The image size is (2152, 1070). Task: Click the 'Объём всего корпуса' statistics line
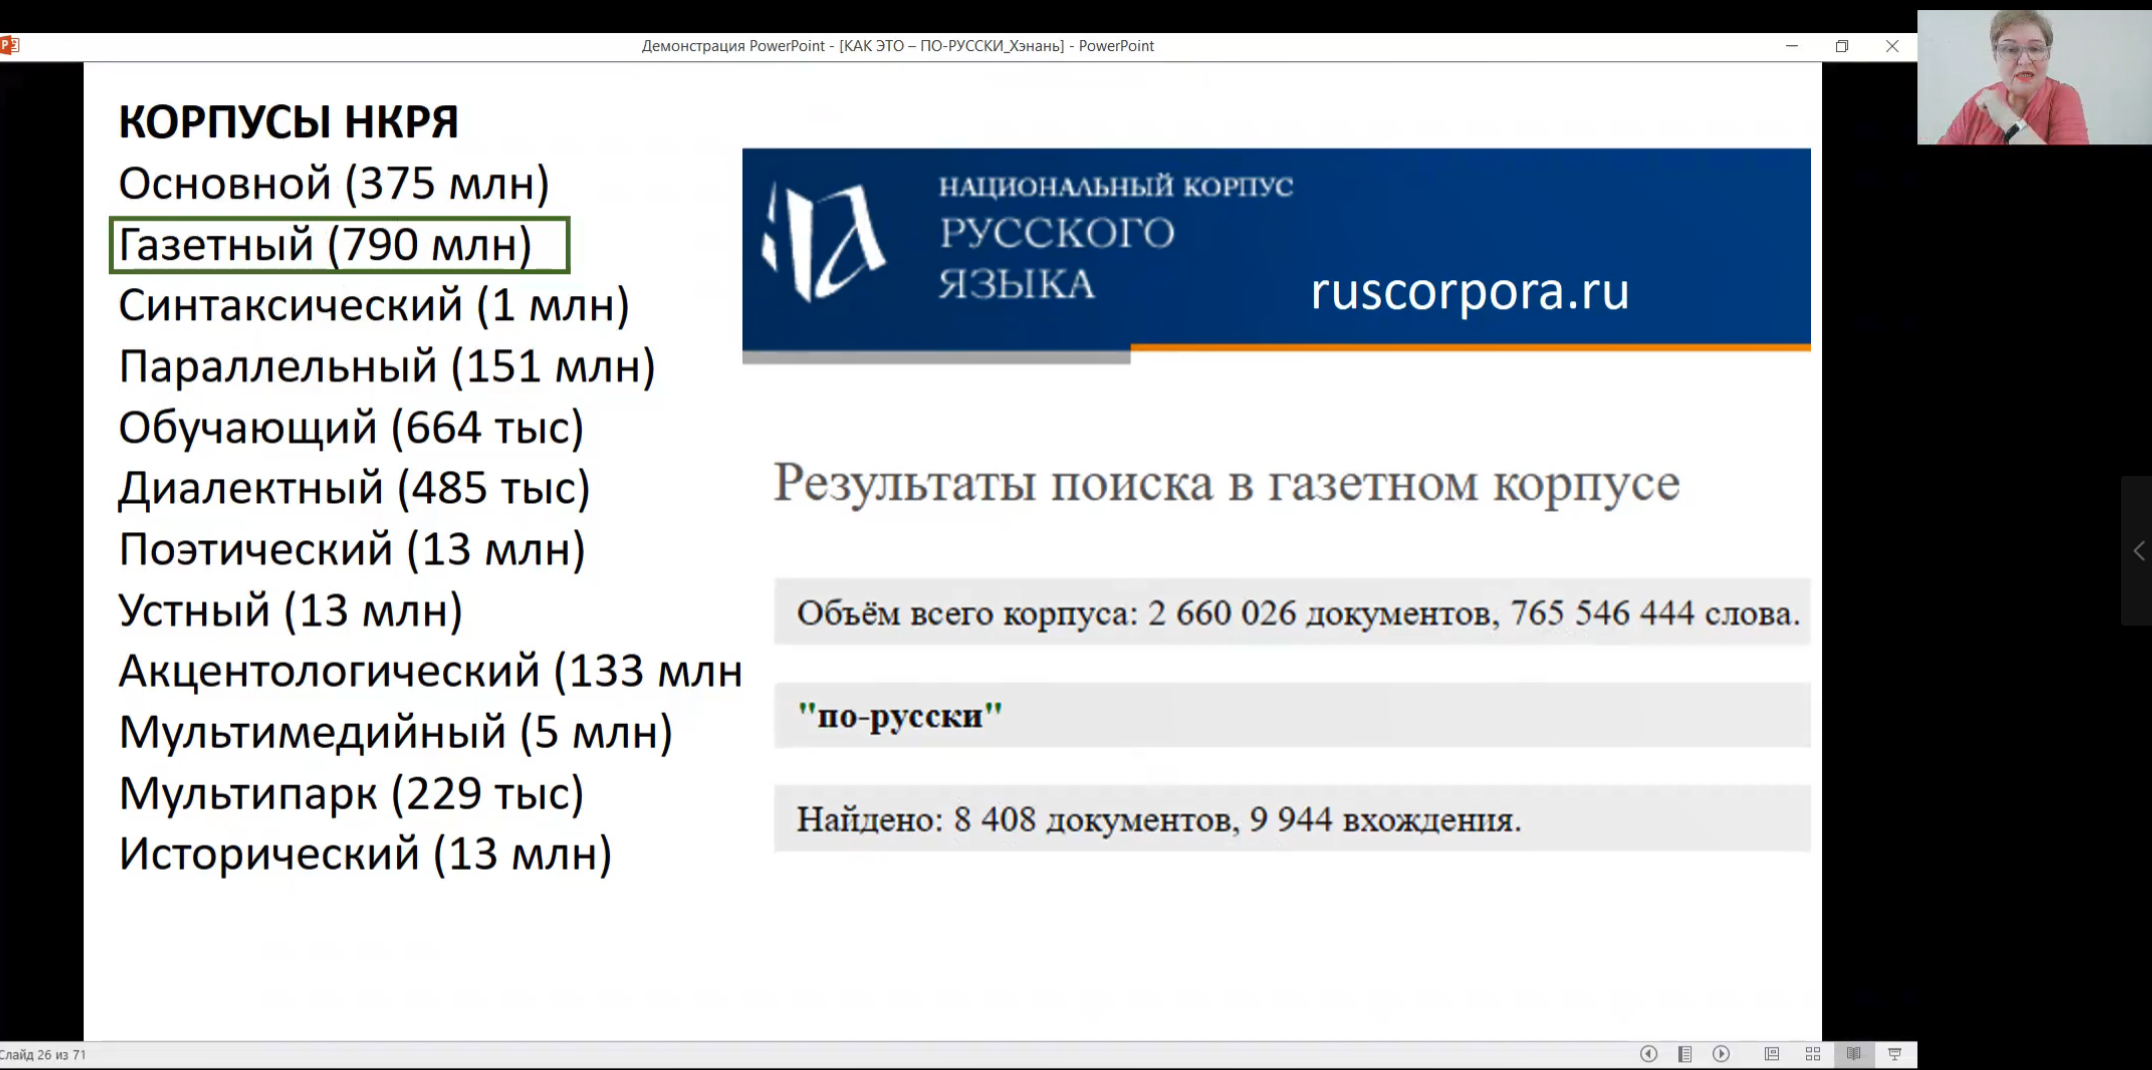(x=1292, y=612)
